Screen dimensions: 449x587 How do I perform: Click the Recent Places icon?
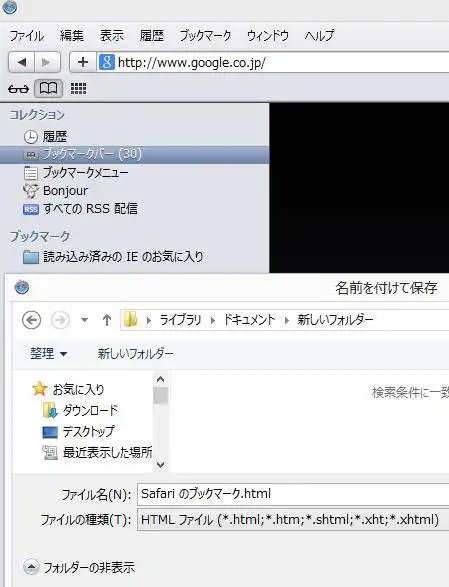point(50,453)
